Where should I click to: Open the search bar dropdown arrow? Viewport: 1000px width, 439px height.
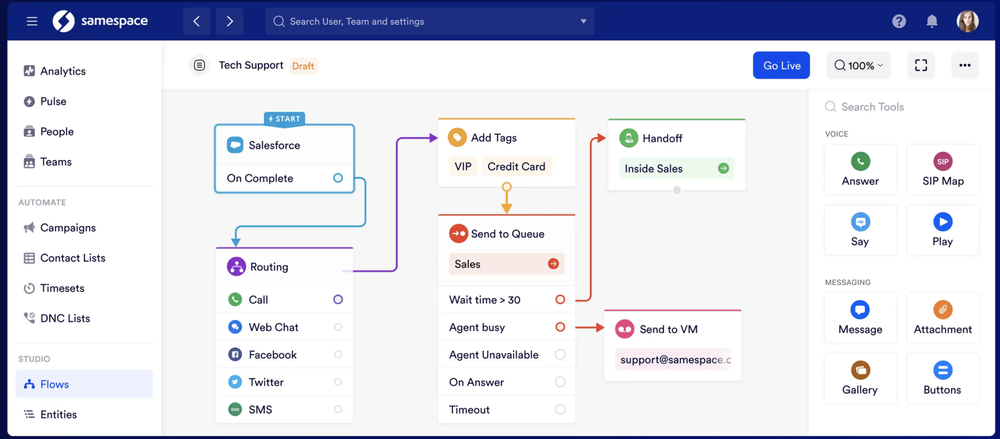583,21
